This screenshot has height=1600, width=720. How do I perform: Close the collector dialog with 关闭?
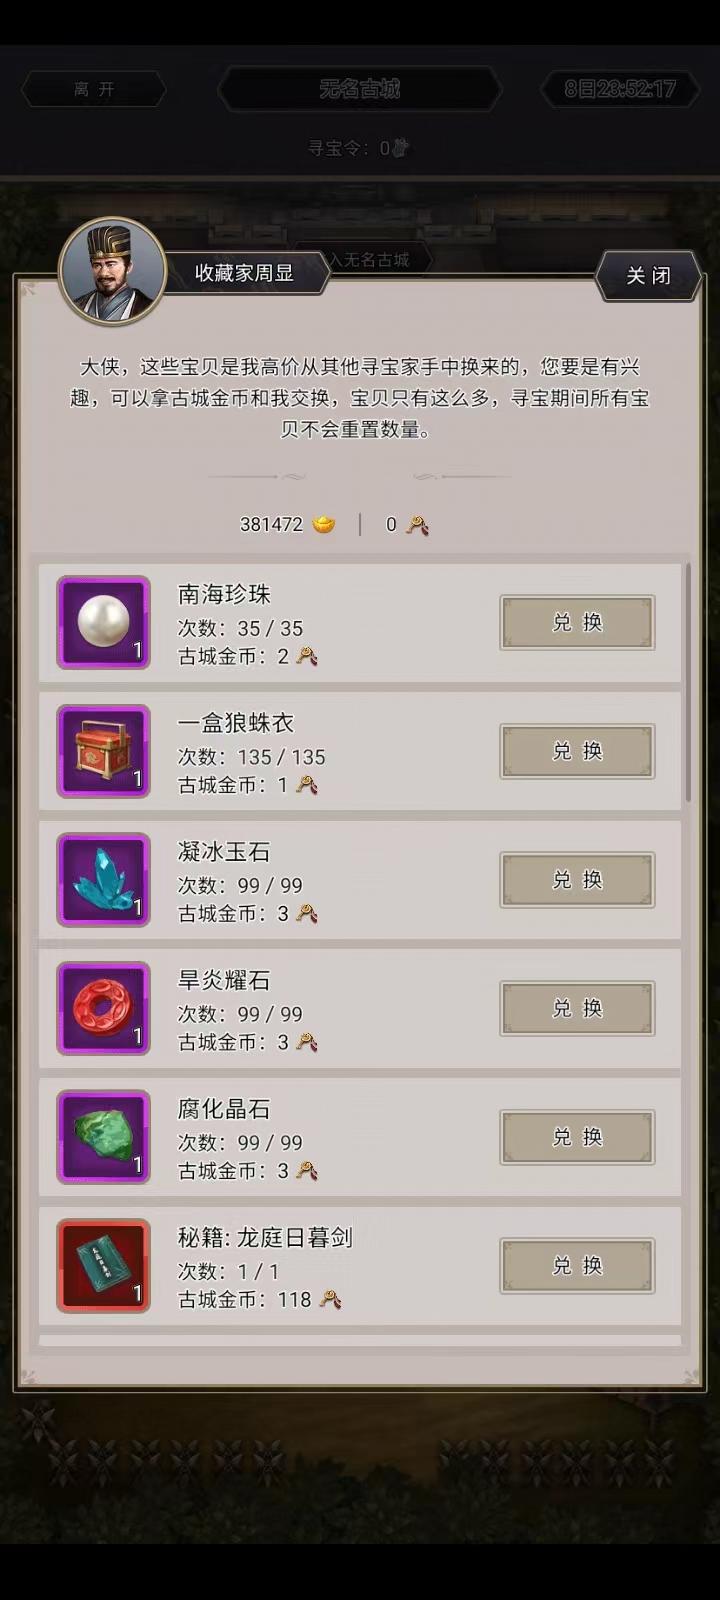tap(648, 275)
